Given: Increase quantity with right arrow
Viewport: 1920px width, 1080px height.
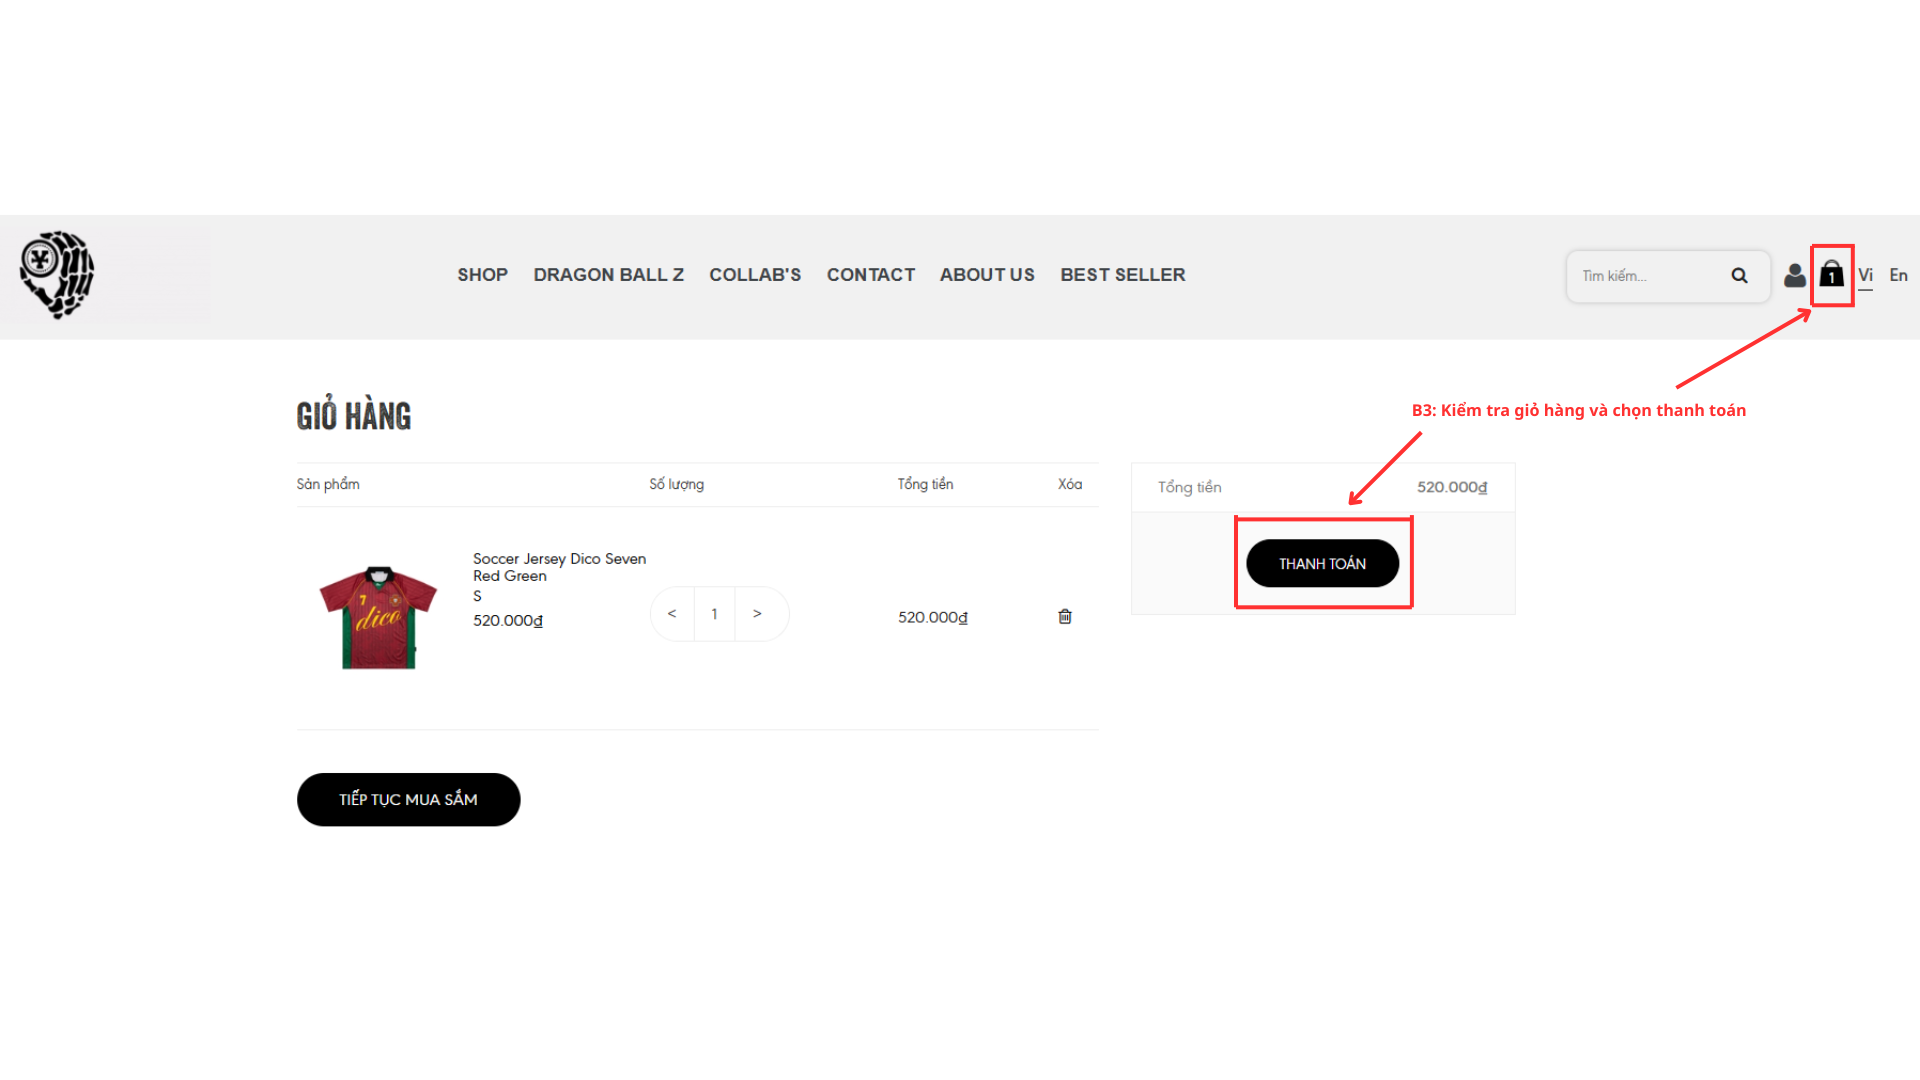Looking at the screenshot, I should [757, 614].
